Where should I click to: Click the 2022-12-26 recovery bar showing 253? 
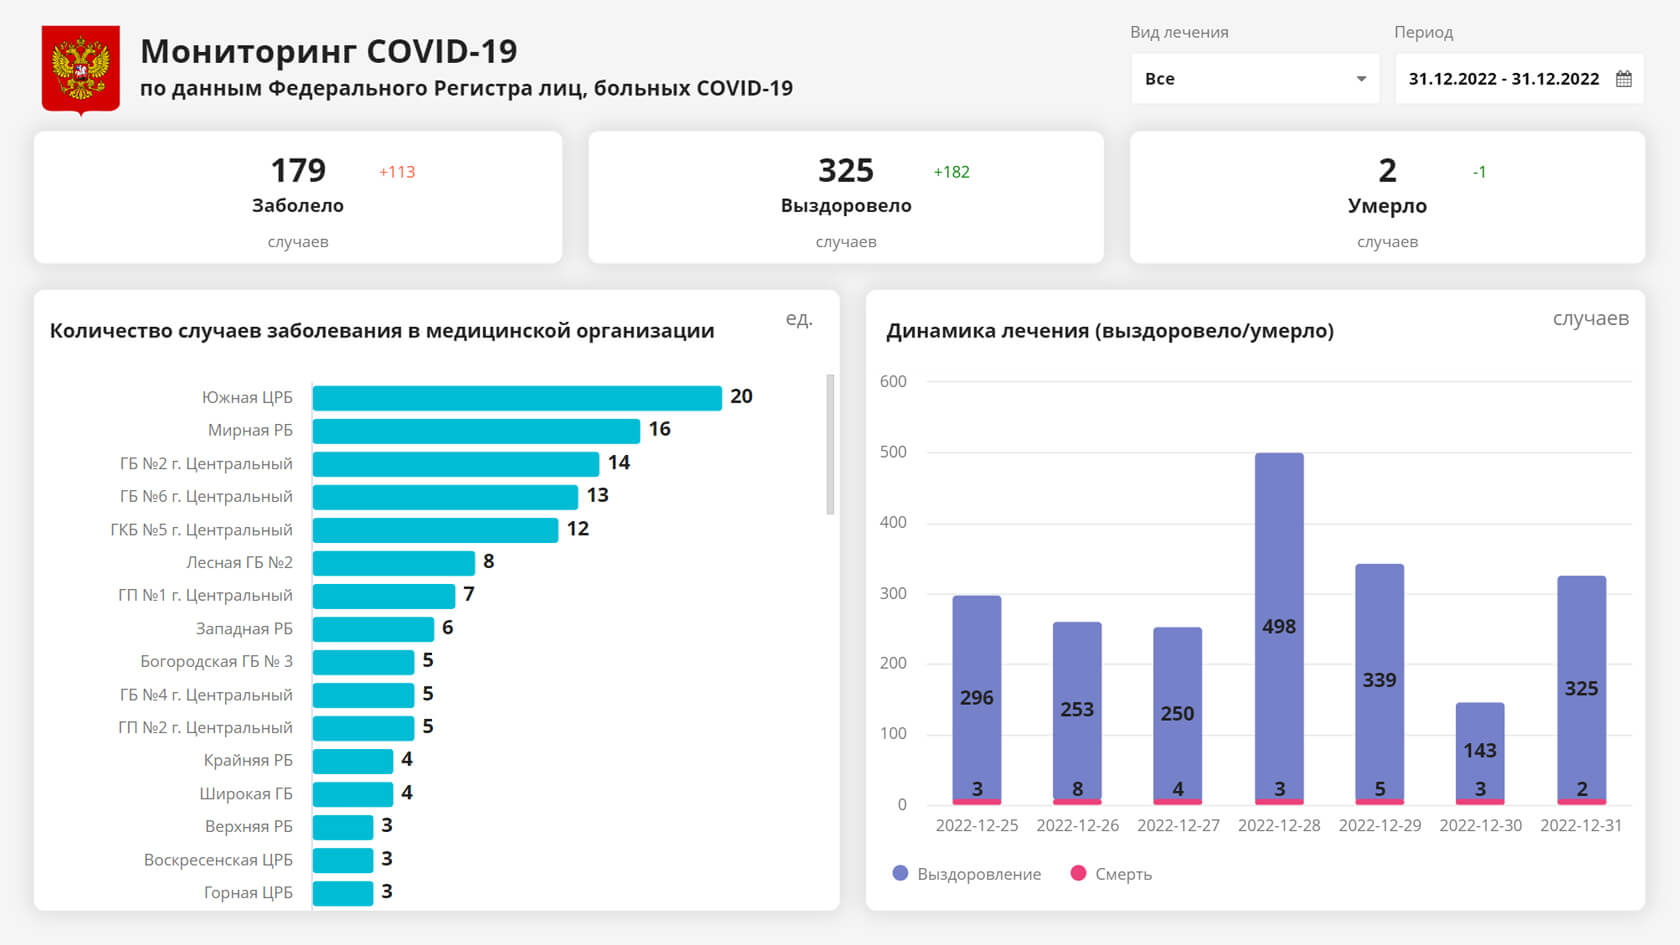coord(1077,710)
